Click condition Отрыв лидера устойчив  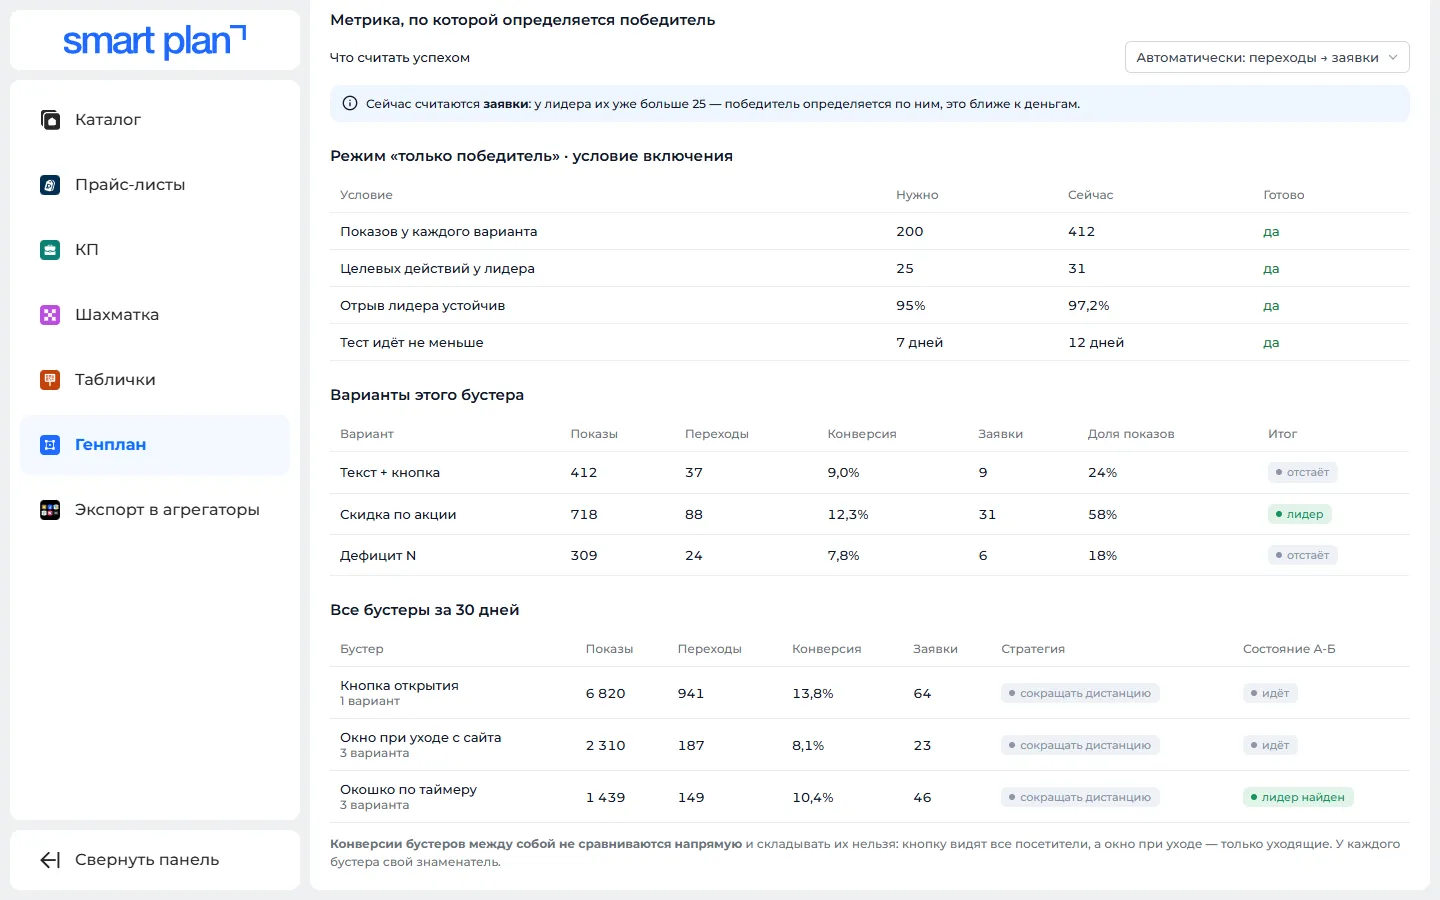(422, 306)
